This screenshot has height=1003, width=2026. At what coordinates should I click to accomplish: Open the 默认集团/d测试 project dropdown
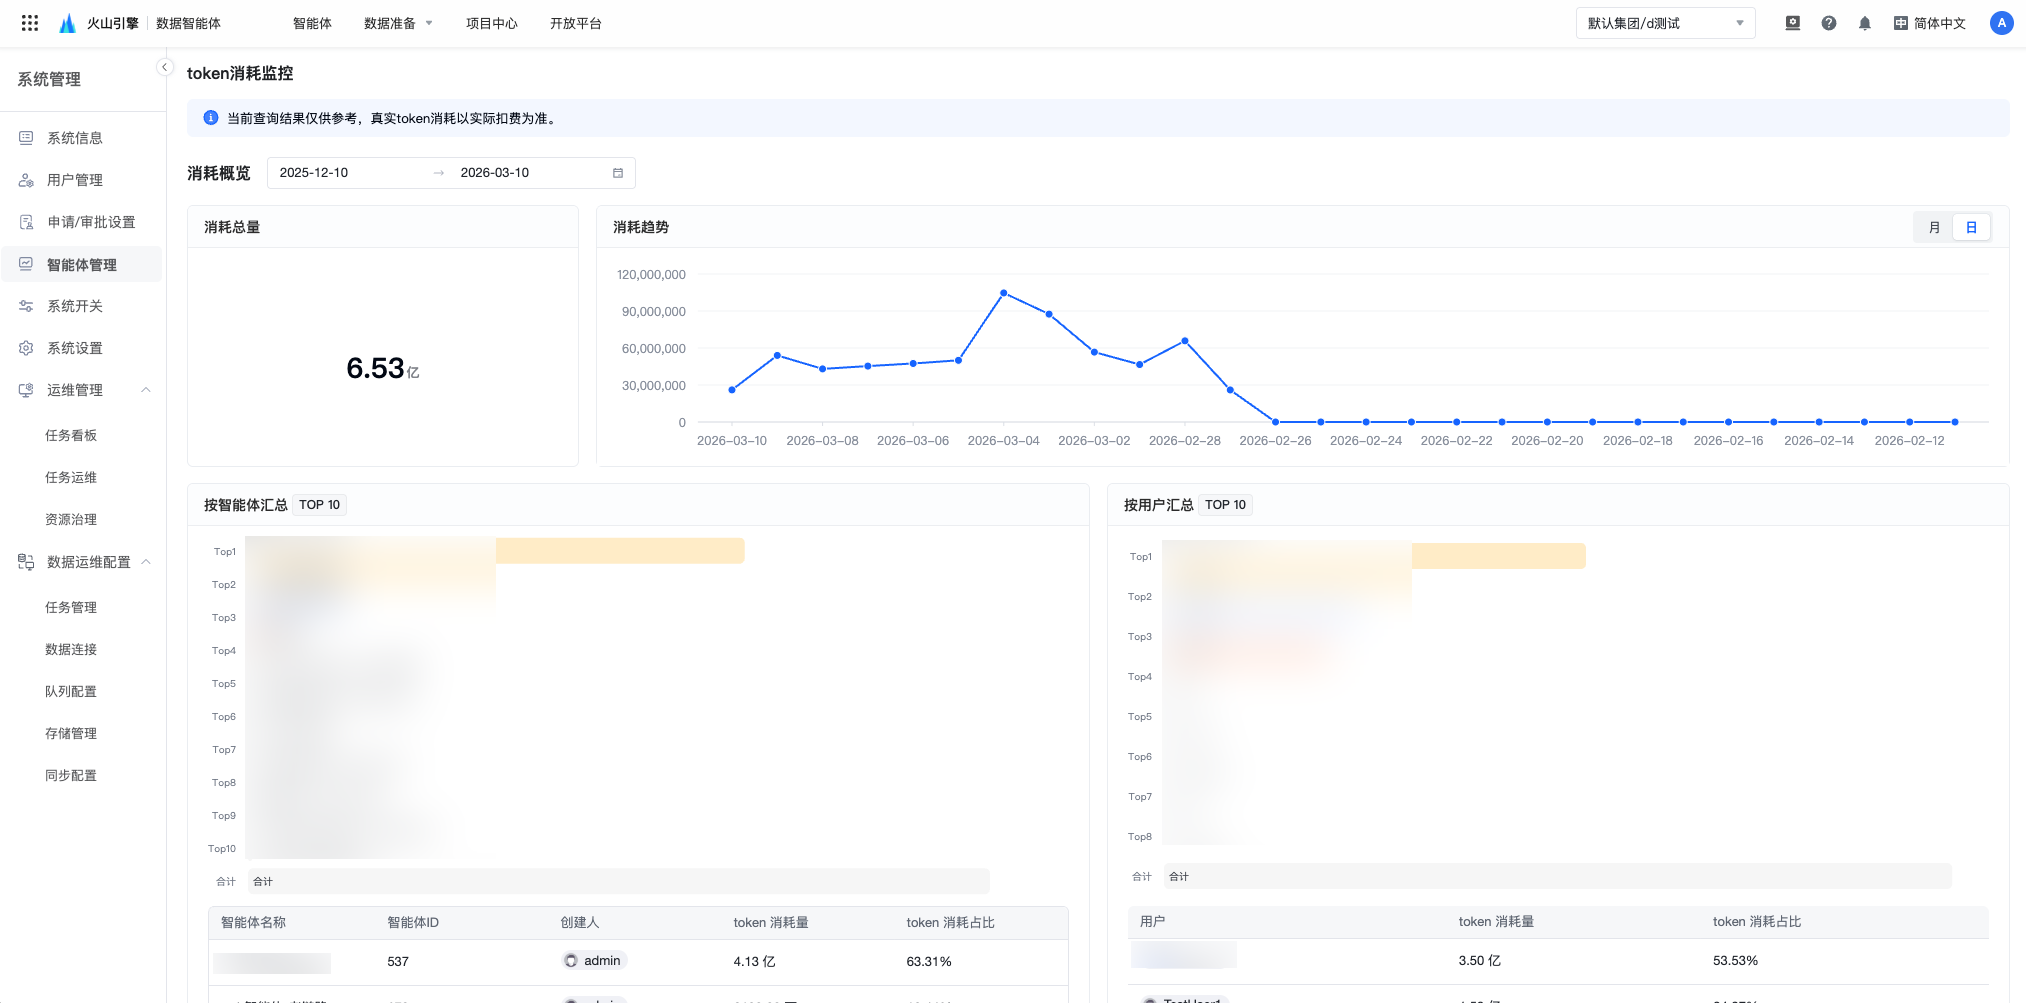click(x=1665, y=23)
